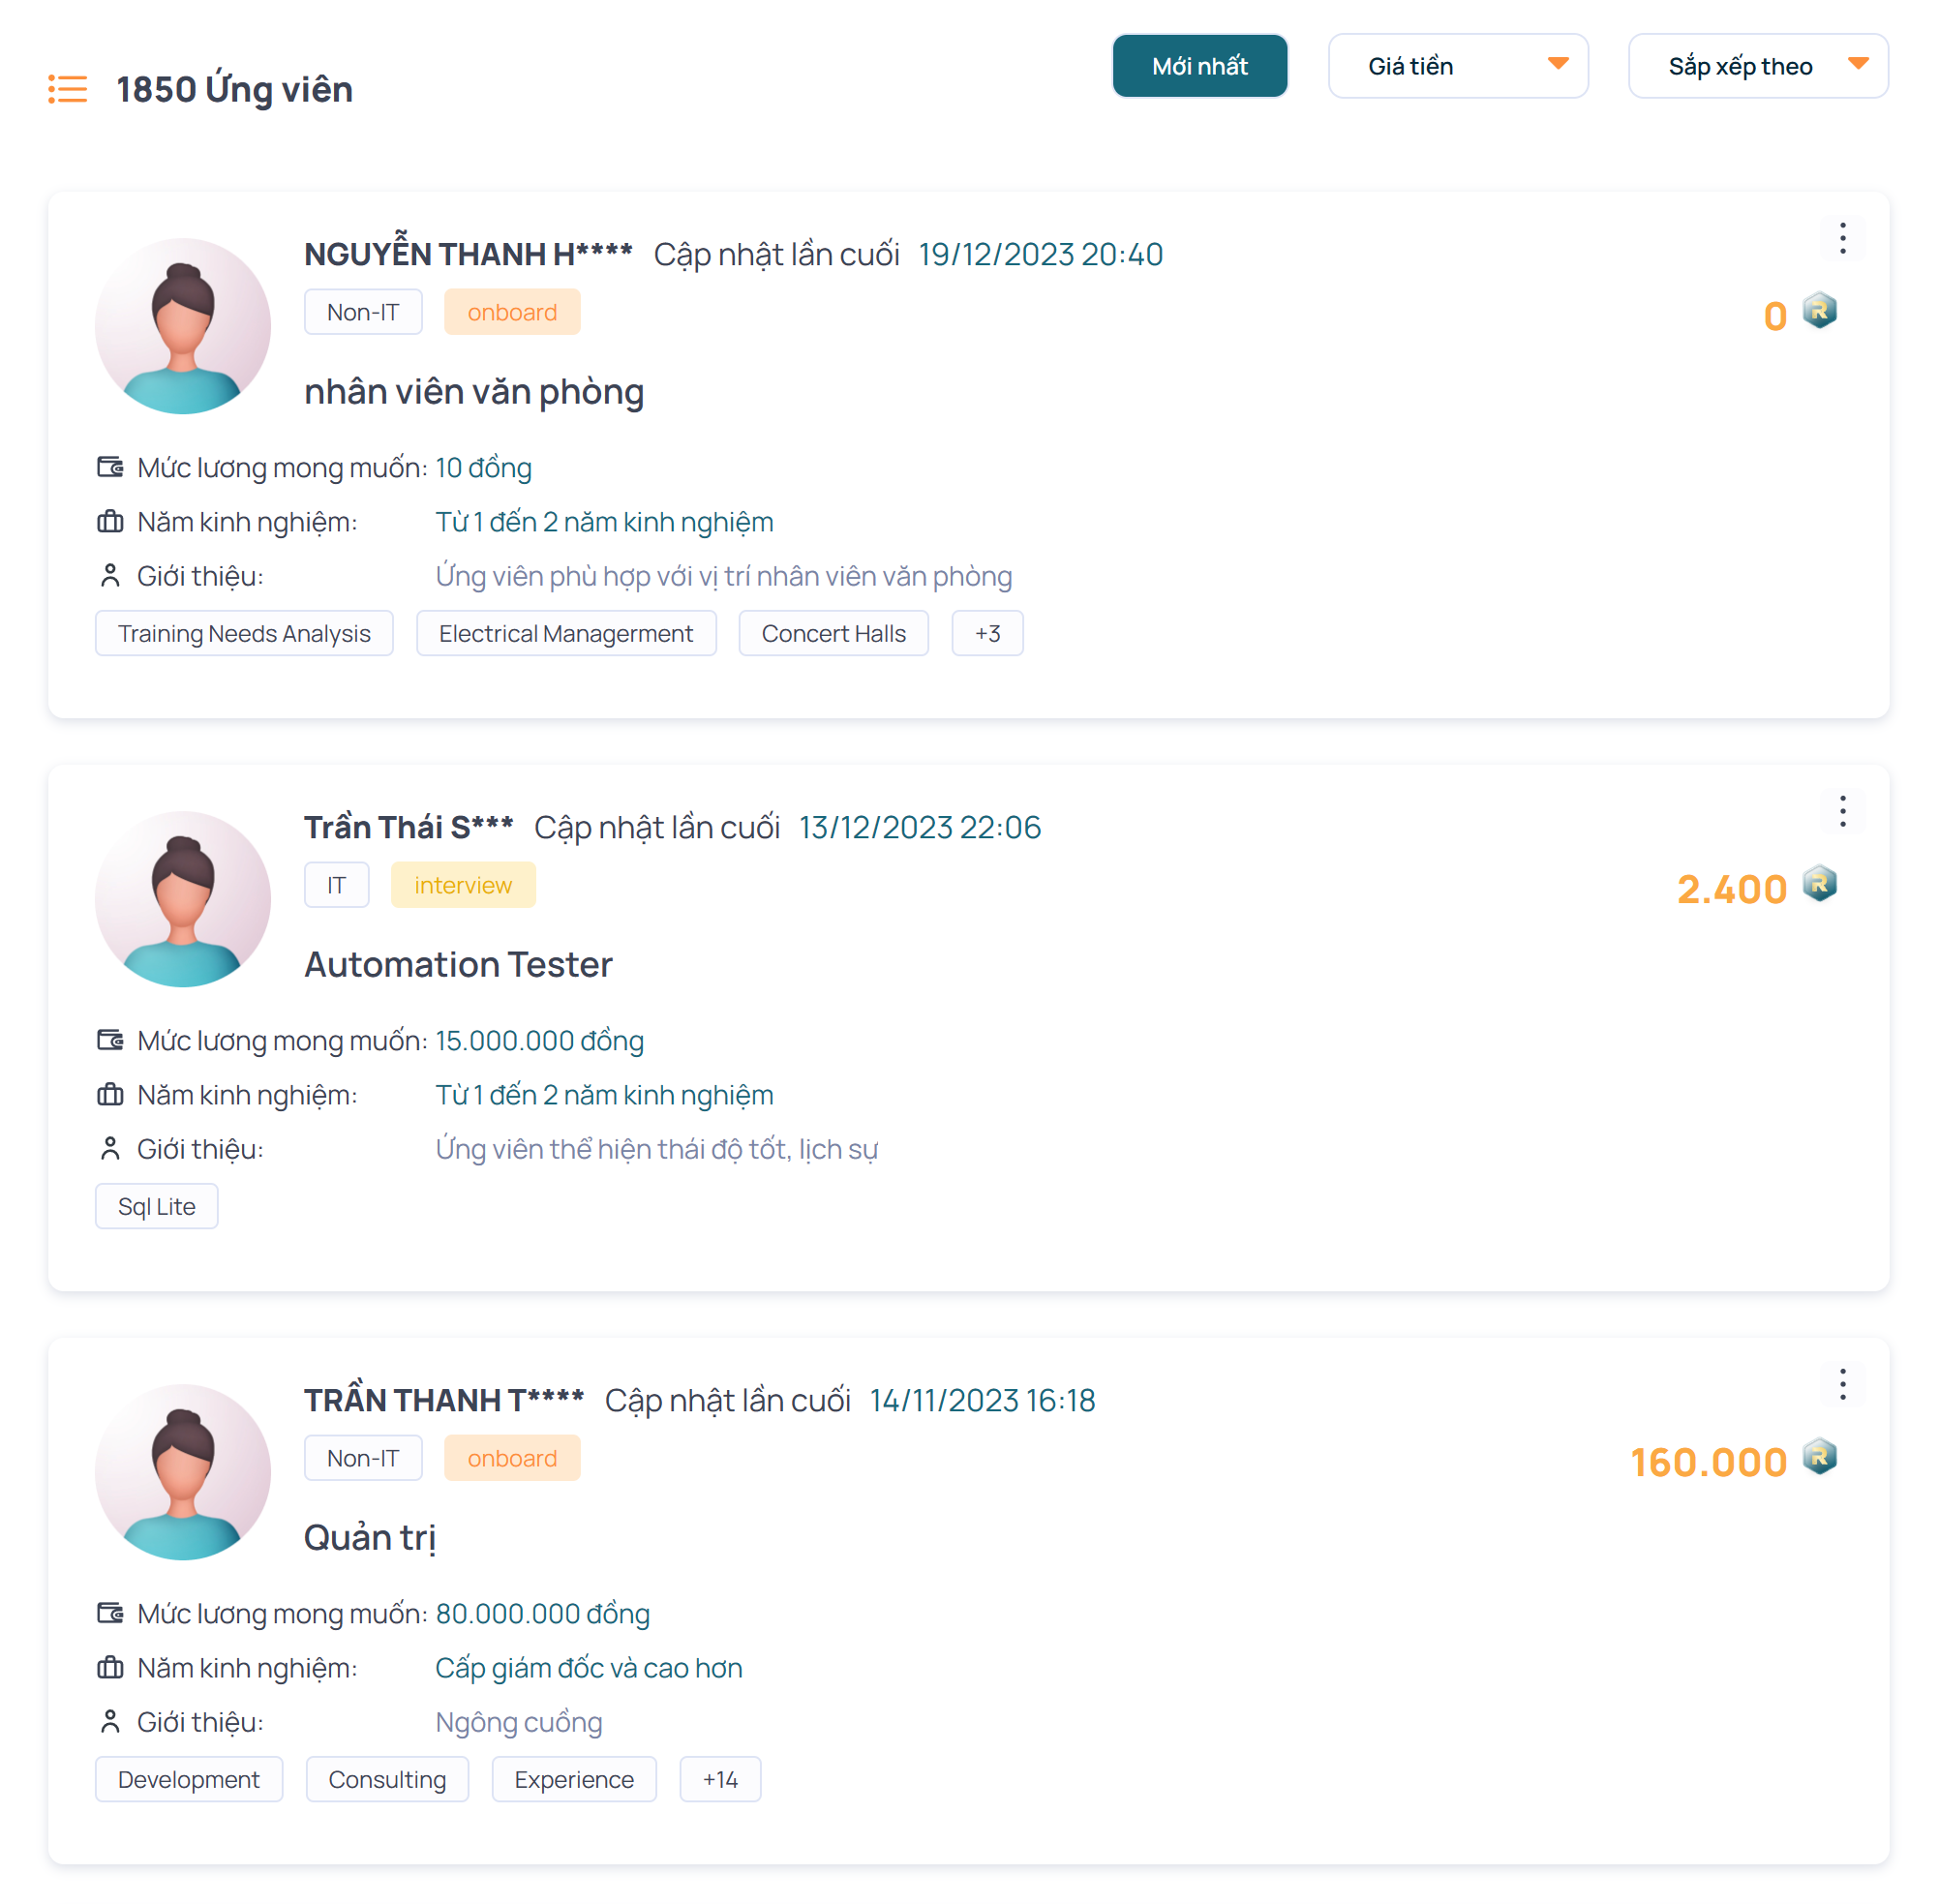The height and width of the screenshot is (1904, 1939).
Task: Click the Consulting skill tag
Action: coord(387,1779)
